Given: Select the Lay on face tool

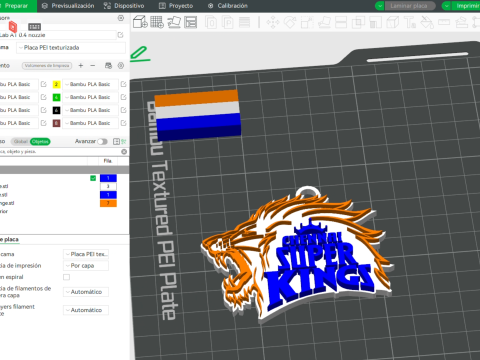Looking at the screenshot, I should [324, 22].
